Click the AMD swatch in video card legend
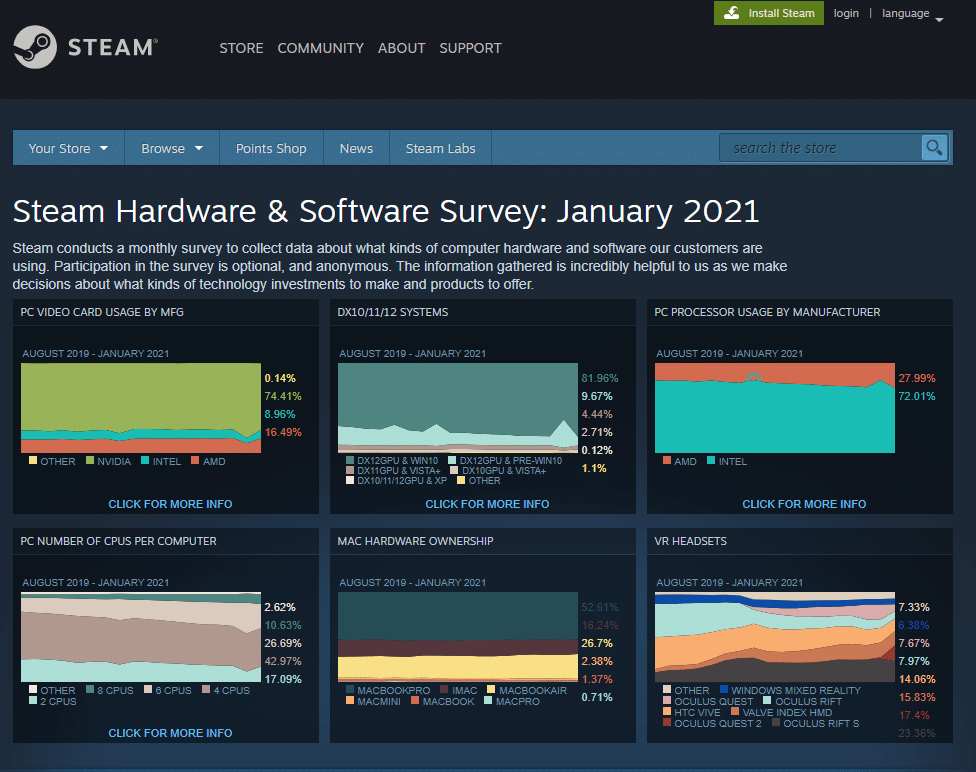976x772 pixels. click(195, 461)
